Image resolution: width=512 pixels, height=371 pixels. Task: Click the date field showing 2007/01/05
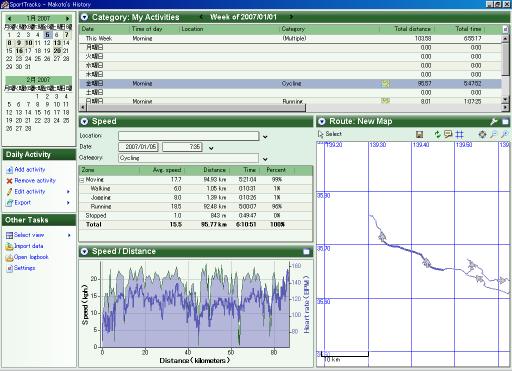click(138, 147)
